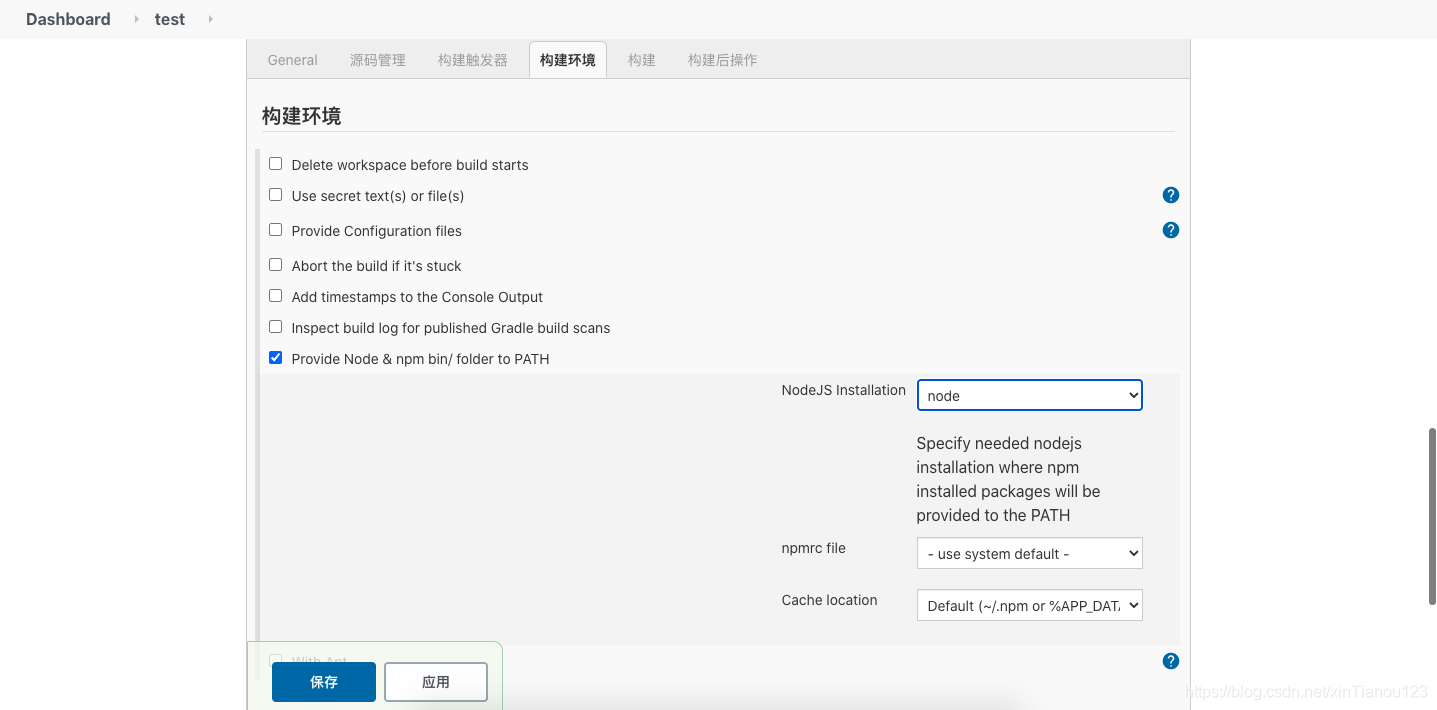Switch to the 构建 tab

pos(642,60)
